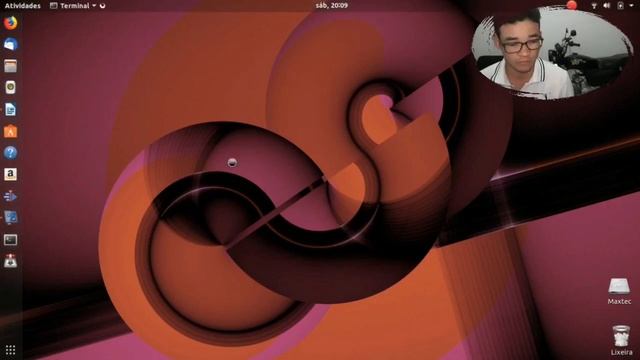This screenshot has width=640, height=360.
Task: Open the clock calendar showing sáb, 20:09
Action: point(331,5)
